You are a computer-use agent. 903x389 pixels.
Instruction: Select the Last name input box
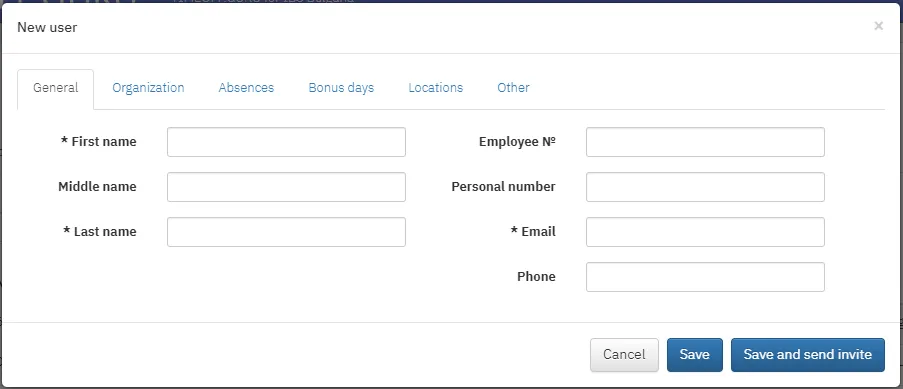tap(286, 232)
